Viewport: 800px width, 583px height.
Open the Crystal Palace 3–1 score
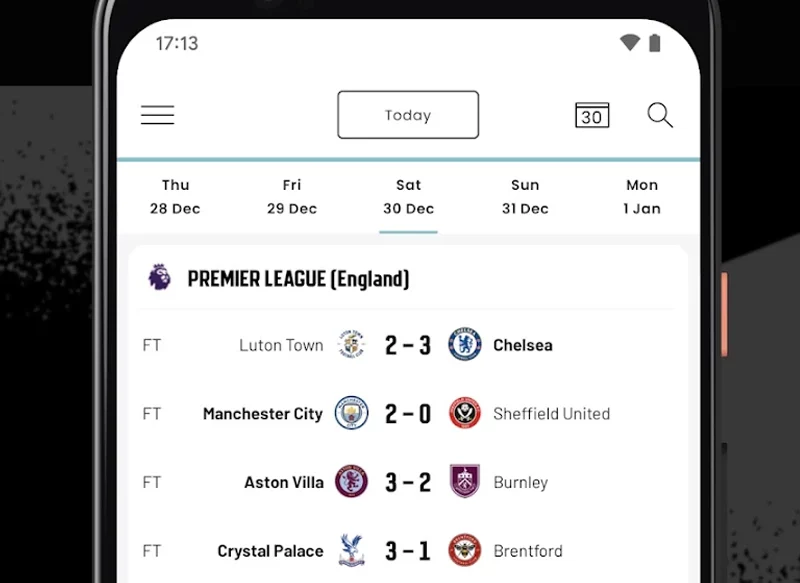(x=408, y=551)
